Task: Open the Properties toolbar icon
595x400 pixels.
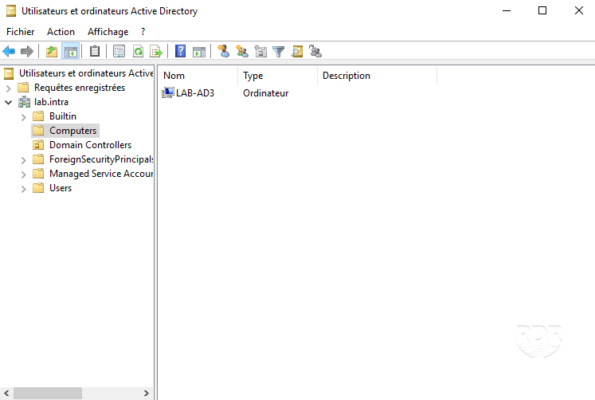Action: (x=119, y=51)
